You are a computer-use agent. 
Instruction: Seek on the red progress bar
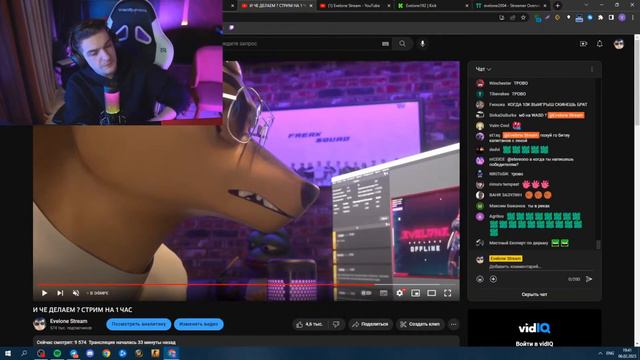click(247, 284)
